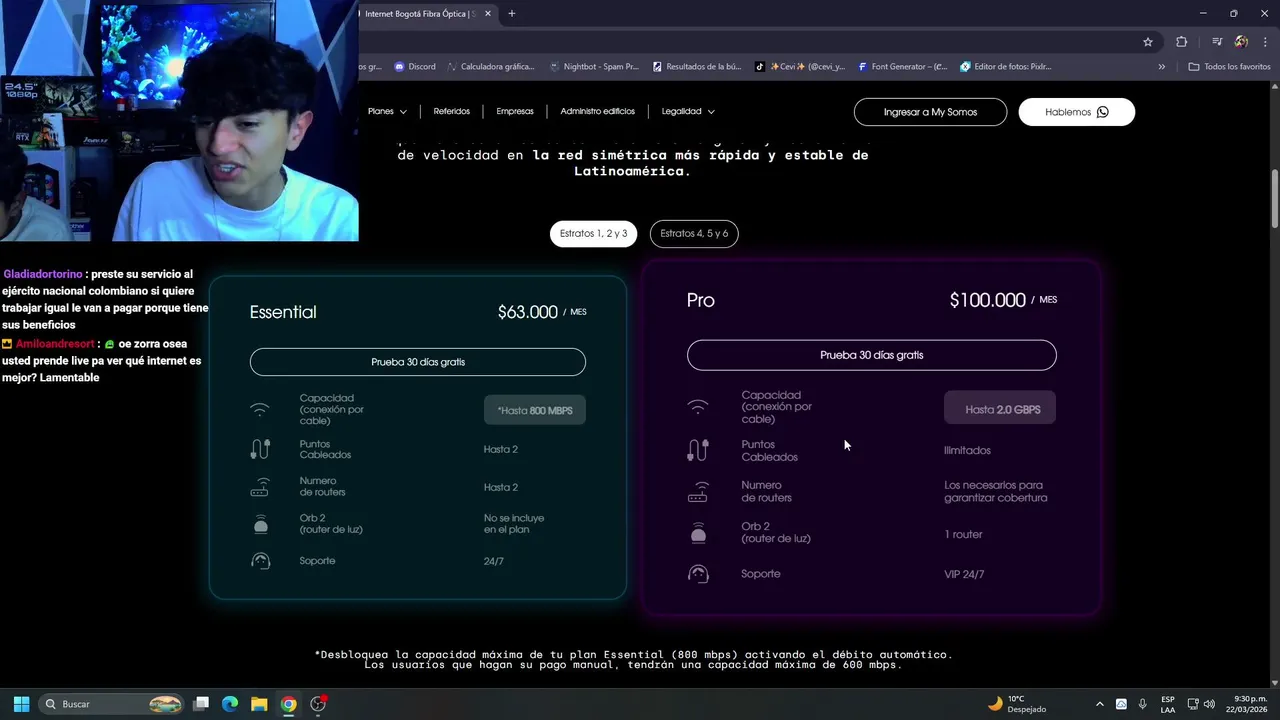Click the Essential Orb 2 router icon
Screen dimensions: 1280x720
(260, 524)
